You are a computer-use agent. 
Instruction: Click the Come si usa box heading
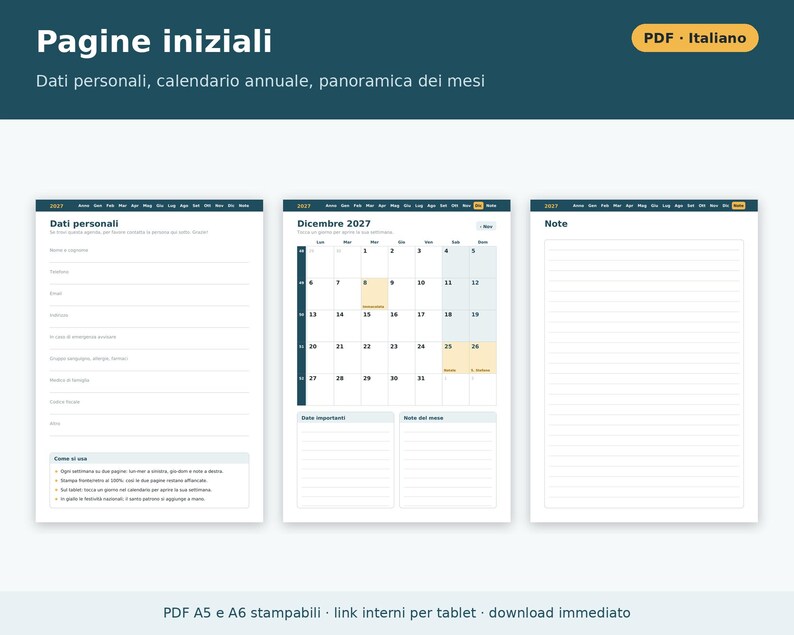tap(70, 458)
